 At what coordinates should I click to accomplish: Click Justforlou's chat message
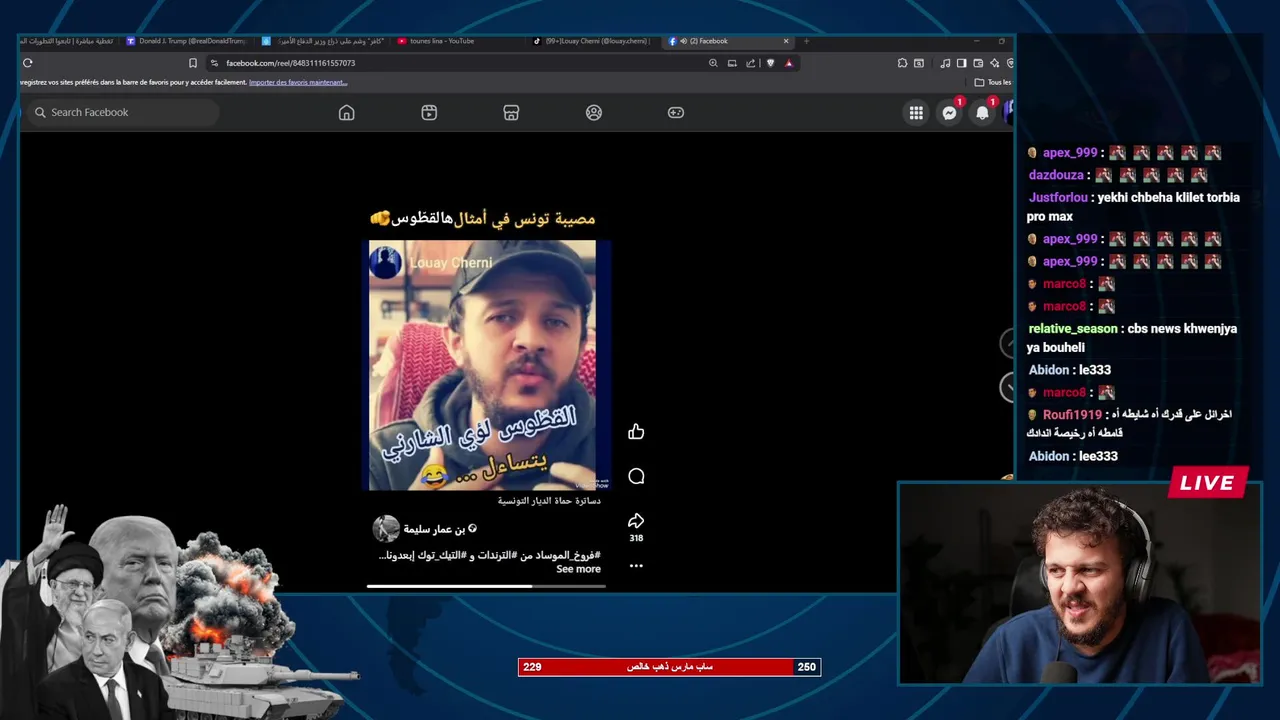(1133, 207)
